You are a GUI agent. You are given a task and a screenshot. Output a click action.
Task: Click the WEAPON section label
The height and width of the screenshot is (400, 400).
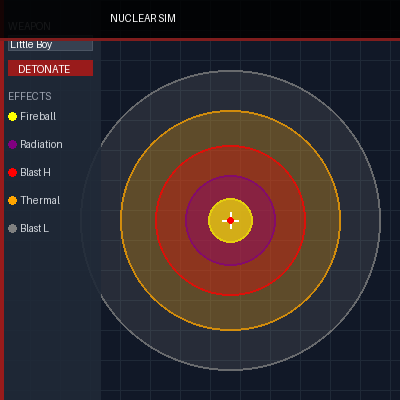[x=29, y=26]
